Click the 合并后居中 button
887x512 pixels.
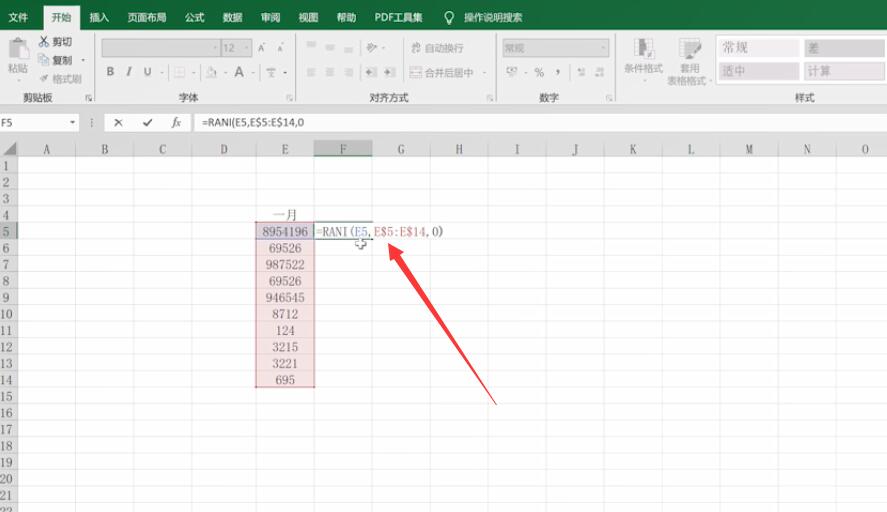tap(442, 72)
